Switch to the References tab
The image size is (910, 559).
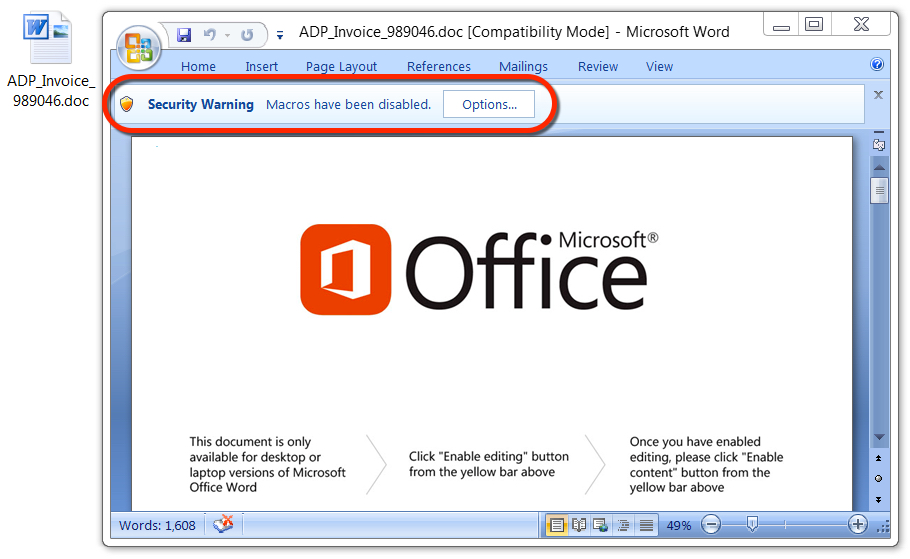click(x=439, y=67)
